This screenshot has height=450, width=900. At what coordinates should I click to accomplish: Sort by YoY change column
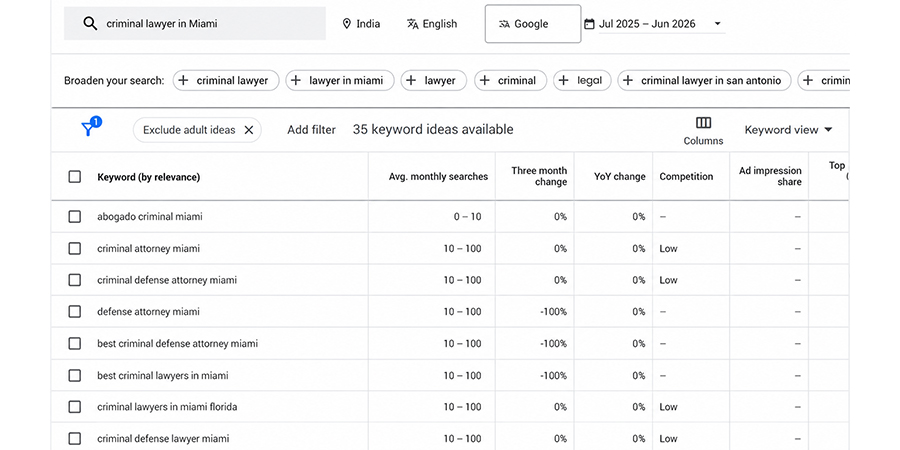click(x=619, y=177)
